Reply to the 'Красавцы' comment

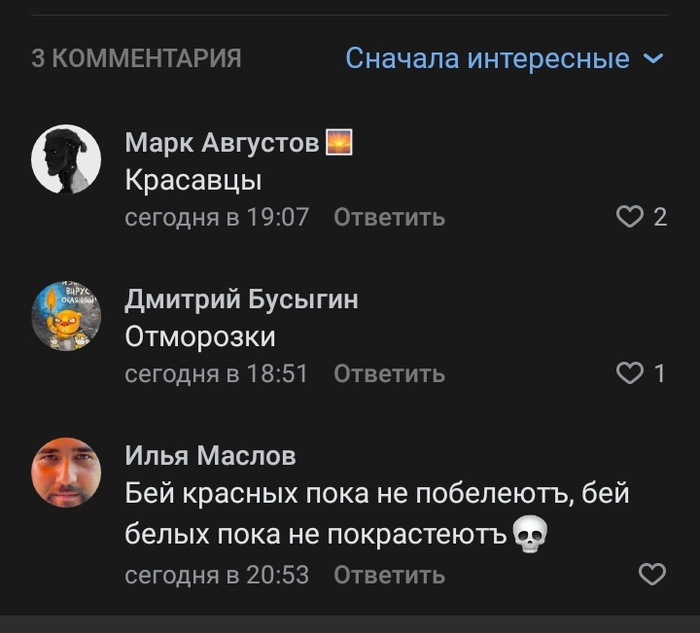389,217
